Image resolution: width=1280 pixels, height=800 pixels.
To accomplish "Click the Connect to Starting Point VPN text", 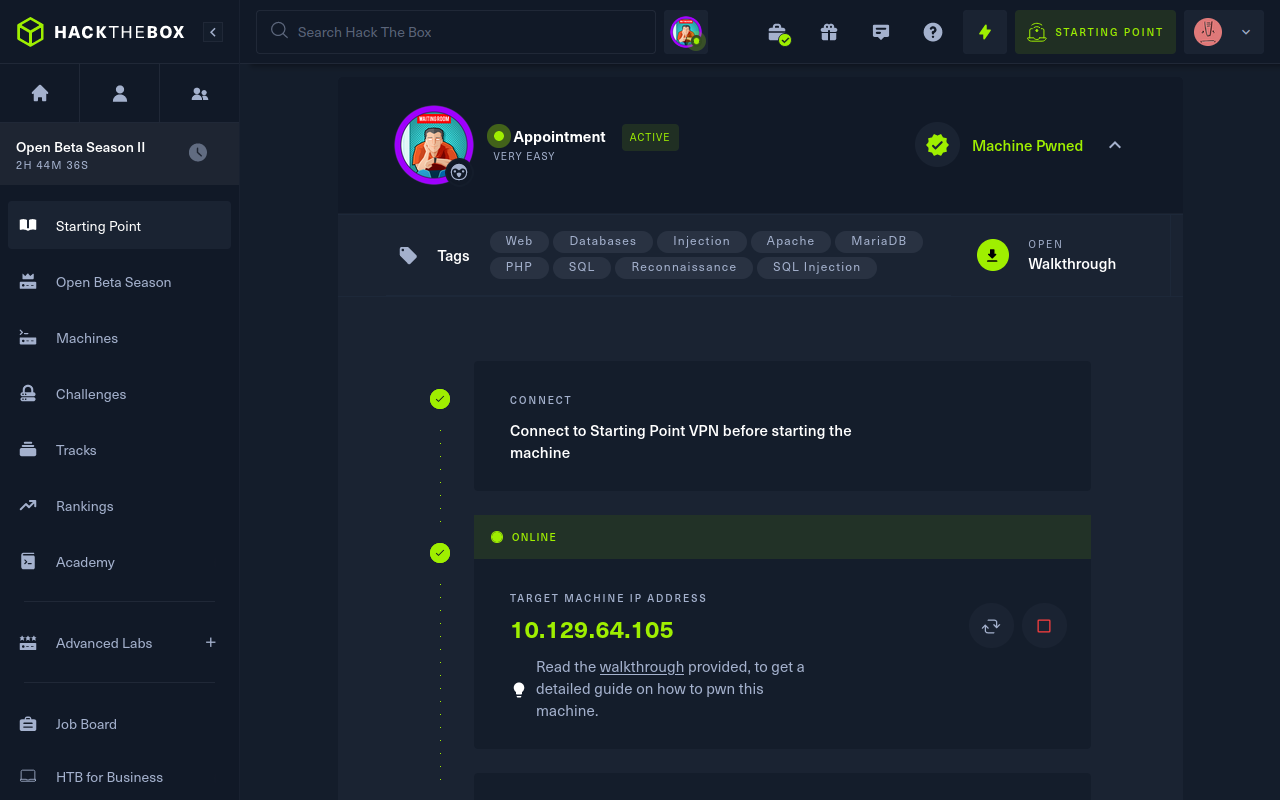I will (x=681, y=442).
